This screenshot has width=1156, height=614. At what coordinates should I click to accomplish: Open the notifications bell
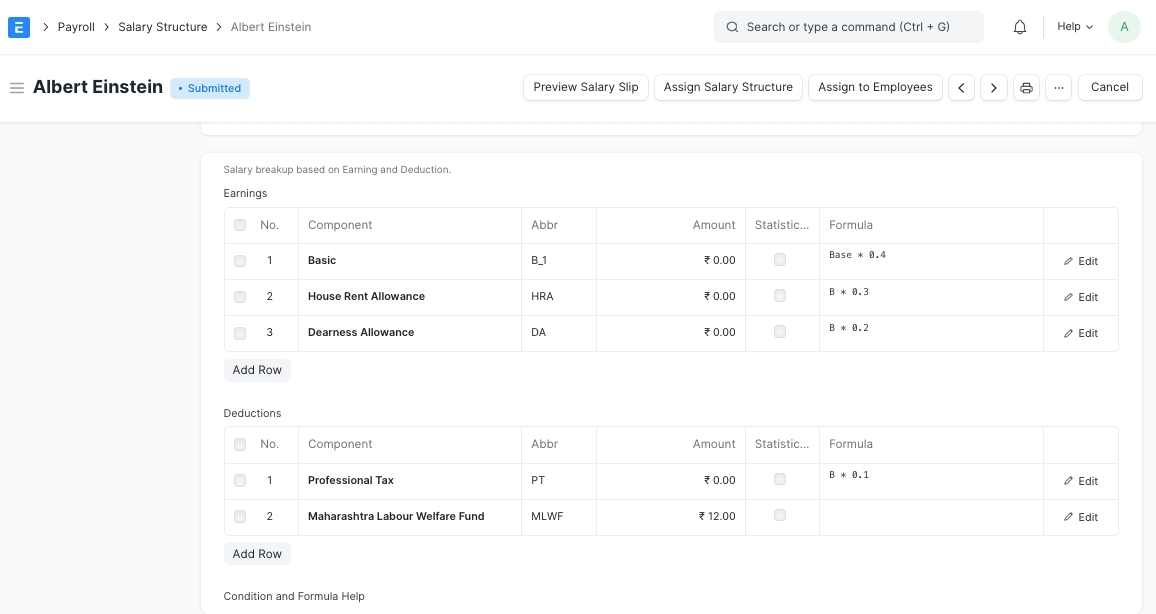[1020, 27]
